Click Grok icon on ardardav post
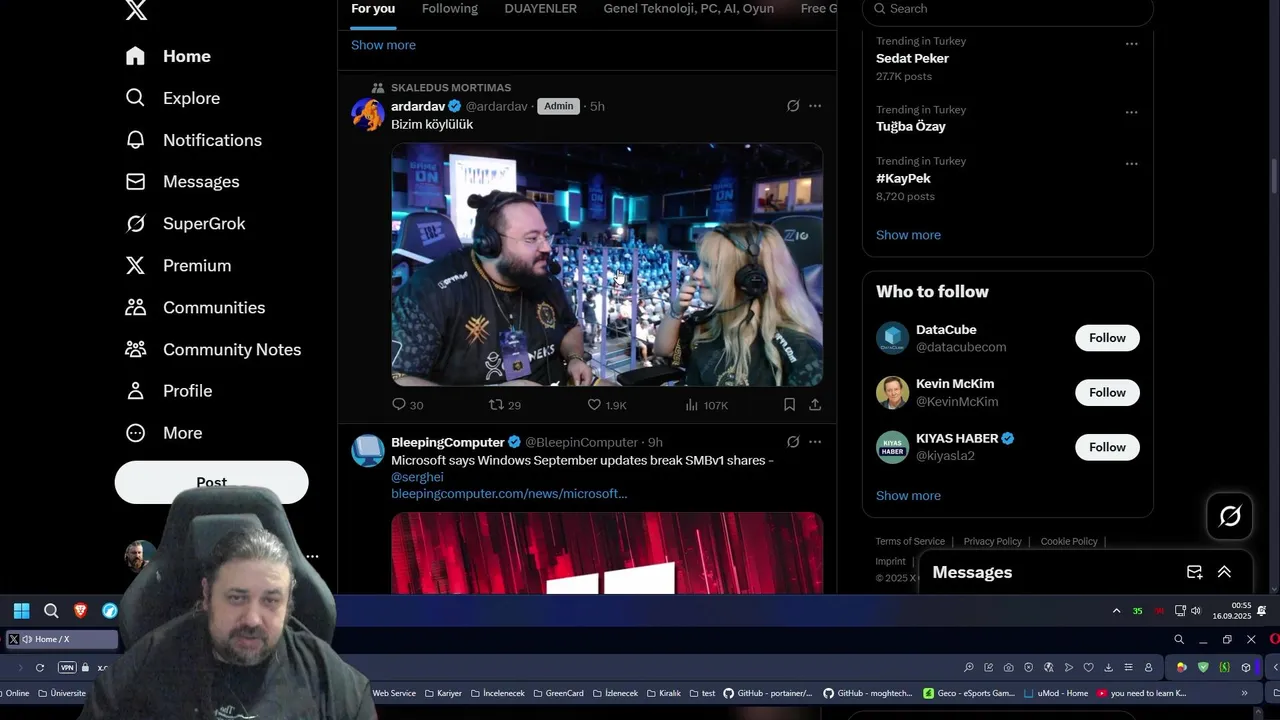The width and height of the screenshot is (1280, 720). 793,106
